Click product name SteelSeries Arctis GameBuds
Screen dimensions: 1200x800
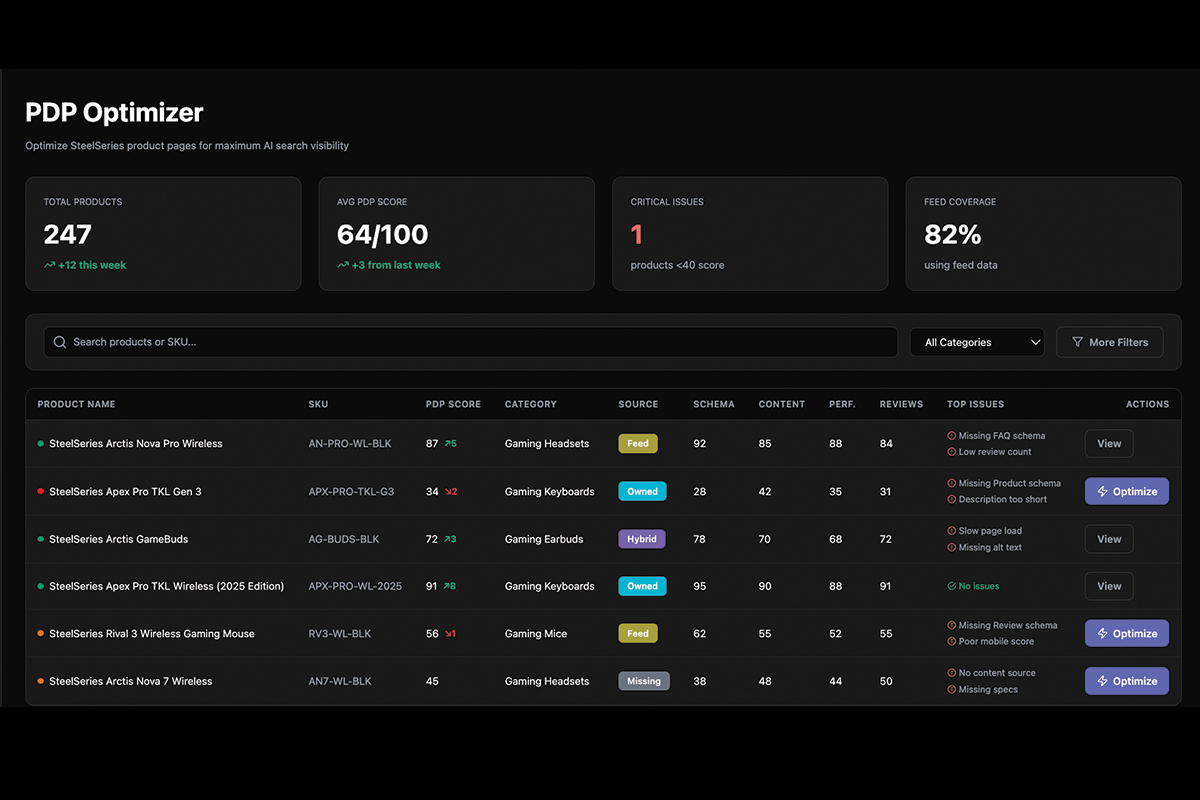(119, 539)
